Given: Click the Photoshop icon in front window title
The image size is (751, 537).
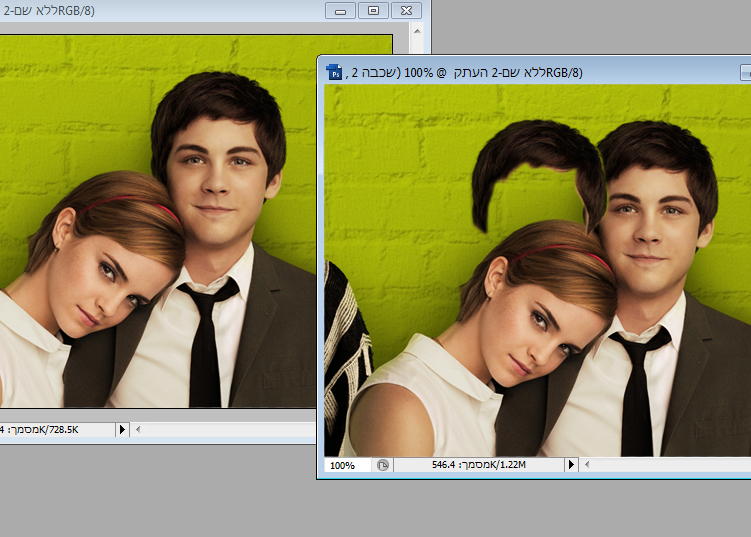Looking at the screenshot, I should click(x=334, y=72).
